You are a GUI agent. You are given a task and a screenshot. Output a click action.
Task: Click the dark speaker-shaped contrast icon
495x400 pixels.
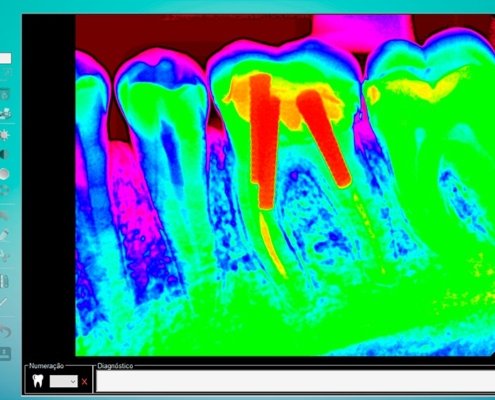coord(3,155)
